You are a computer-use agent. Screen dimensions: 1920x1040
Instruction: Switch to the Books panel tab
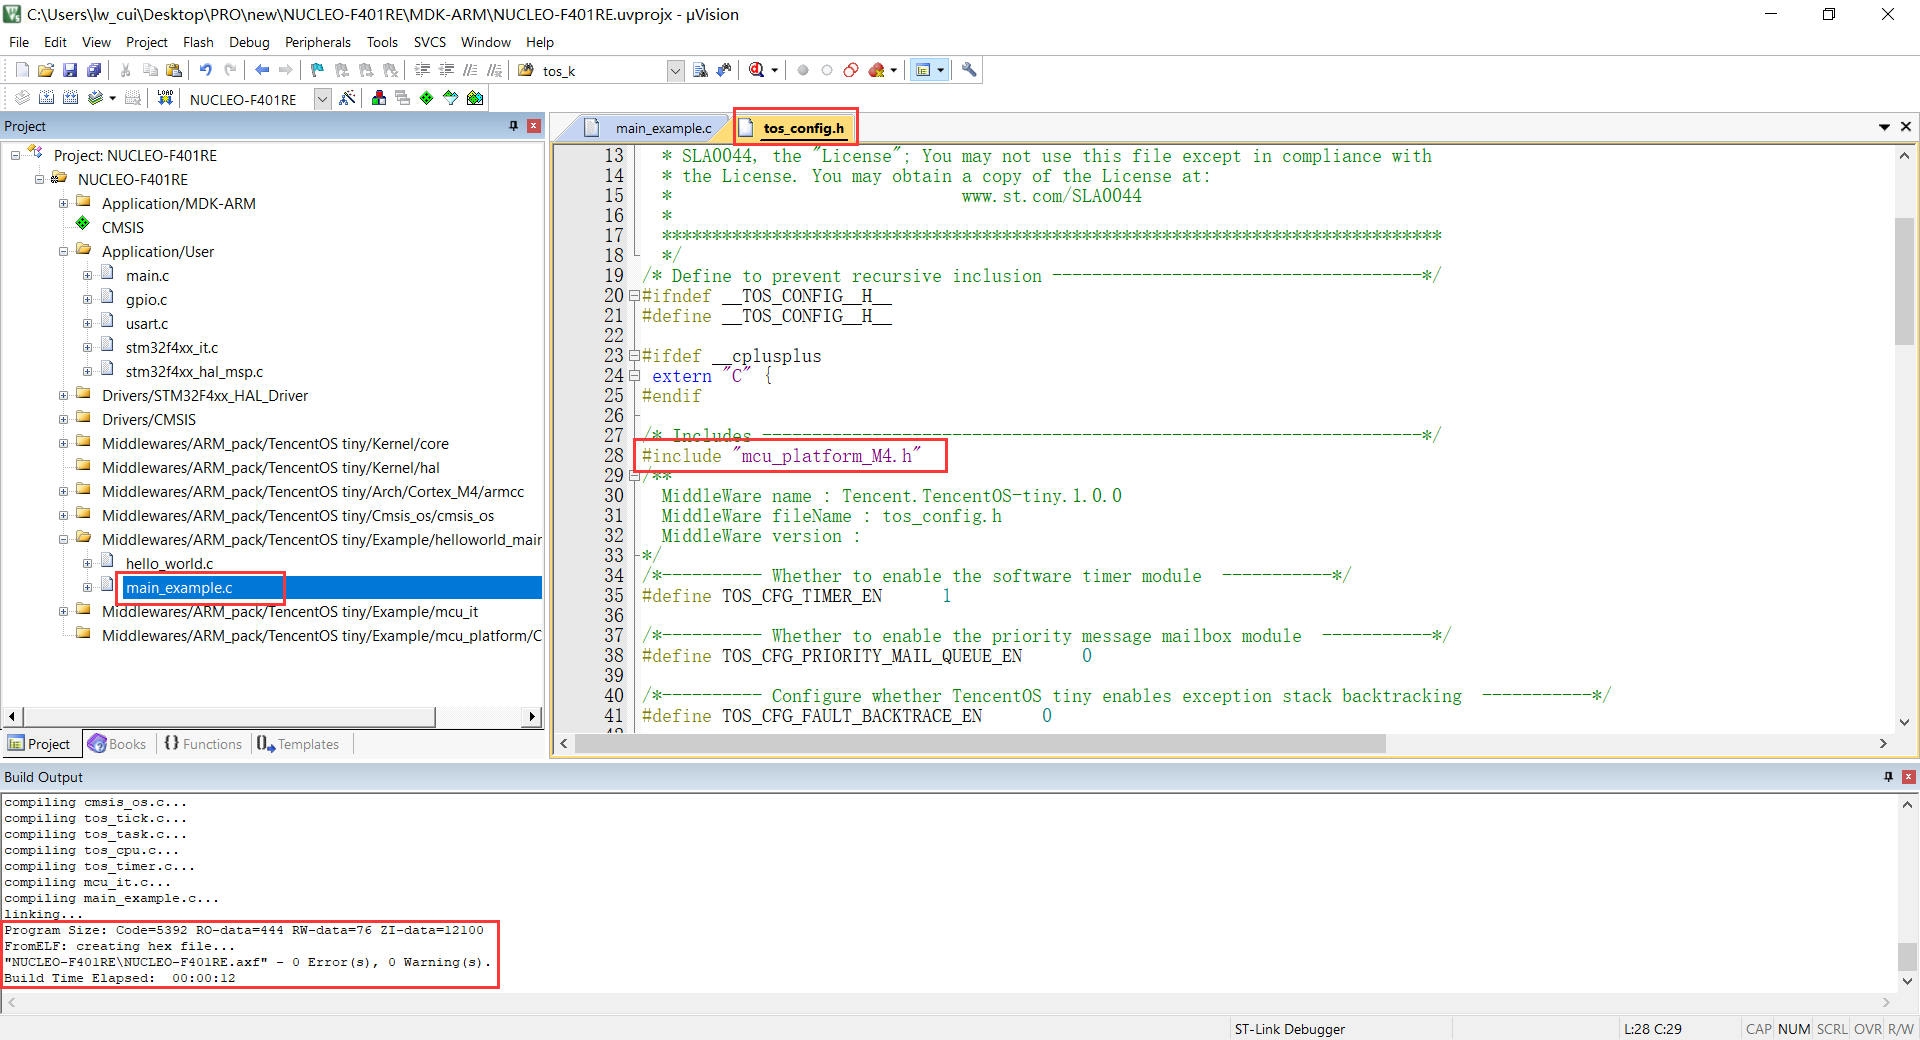click(x=118, y=744)
